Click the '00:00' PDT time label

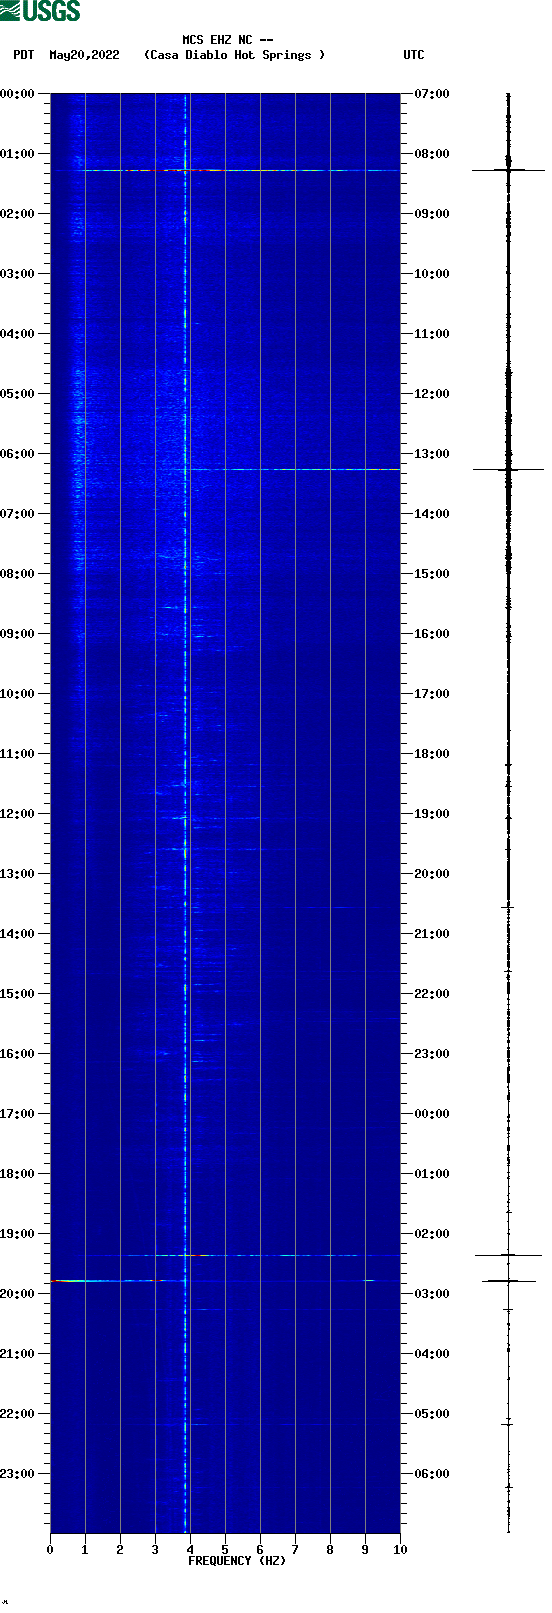click(17, 94)
